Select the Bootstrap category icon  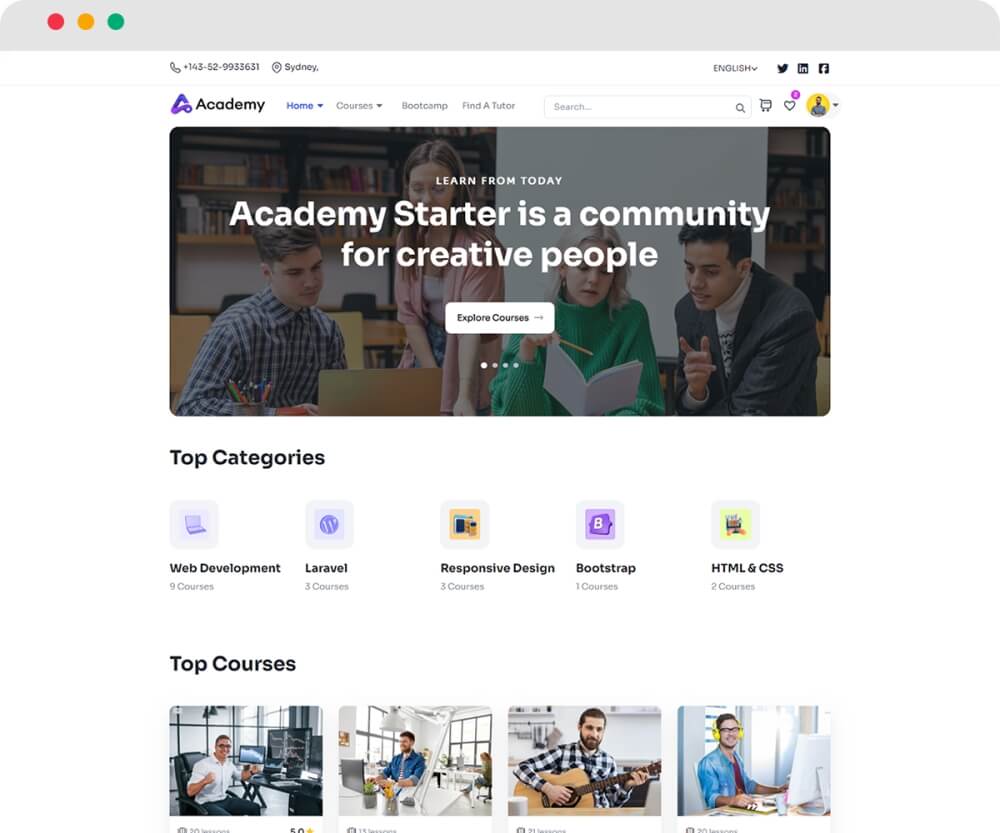[x=600, y=524]
